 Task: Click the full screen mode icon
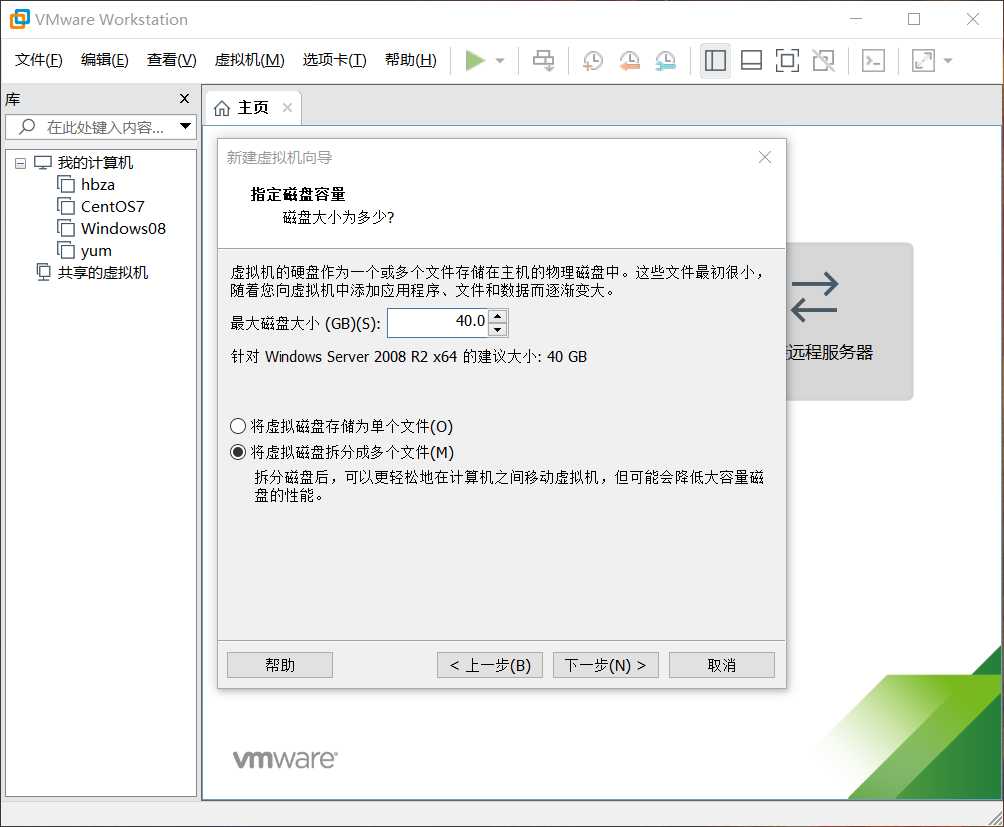click(787, 61)
